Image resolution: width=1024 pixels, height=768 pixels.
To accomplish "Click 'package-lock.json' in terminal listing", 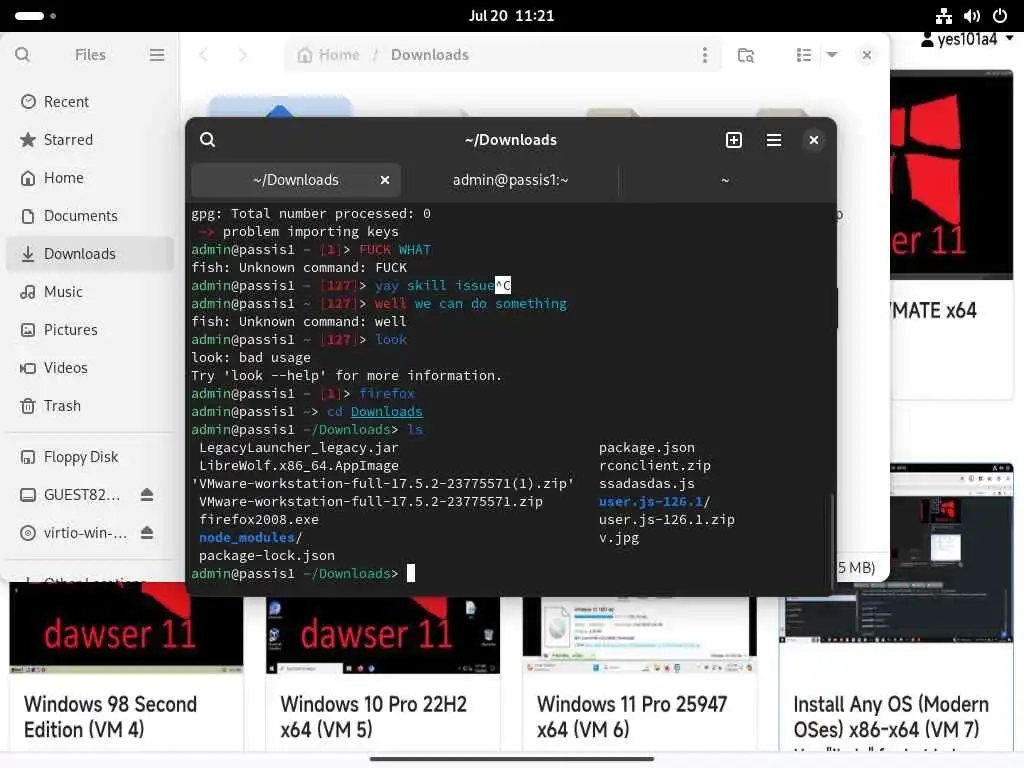I will [x=266, y=556].
